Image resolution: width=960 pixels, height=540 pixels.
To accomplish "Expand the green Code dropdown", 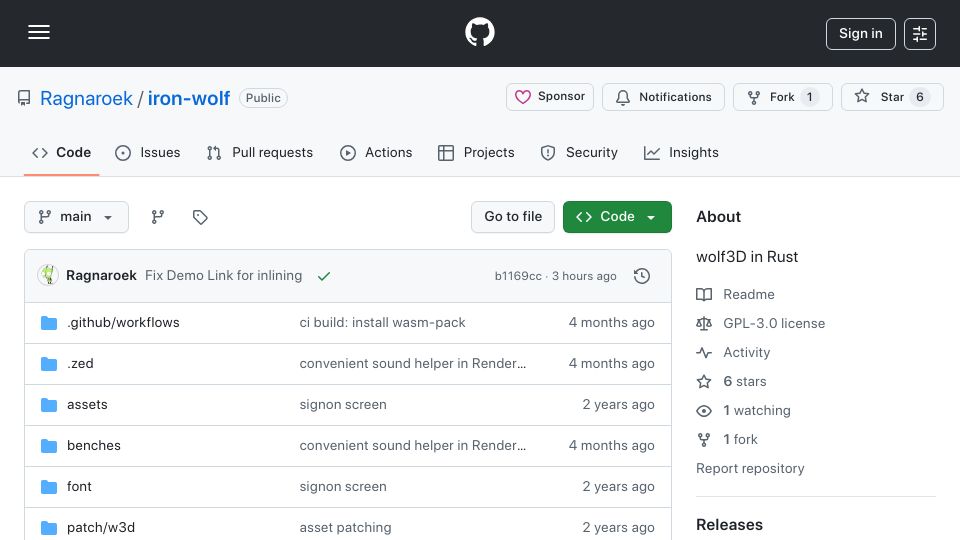I will pyautogui.click(x=617, y=217).
